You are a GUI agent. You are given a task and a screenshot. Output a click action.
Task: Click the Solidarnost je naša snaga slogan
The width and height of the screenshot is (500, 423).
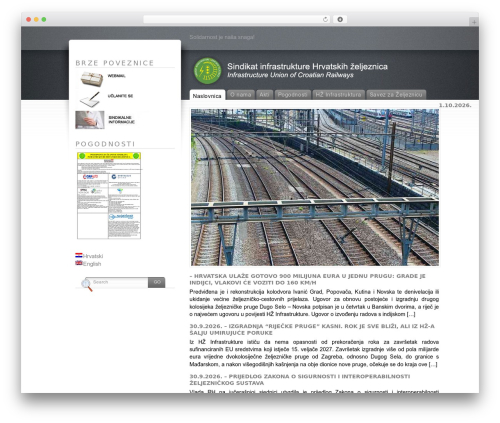[x=222, y=37]
